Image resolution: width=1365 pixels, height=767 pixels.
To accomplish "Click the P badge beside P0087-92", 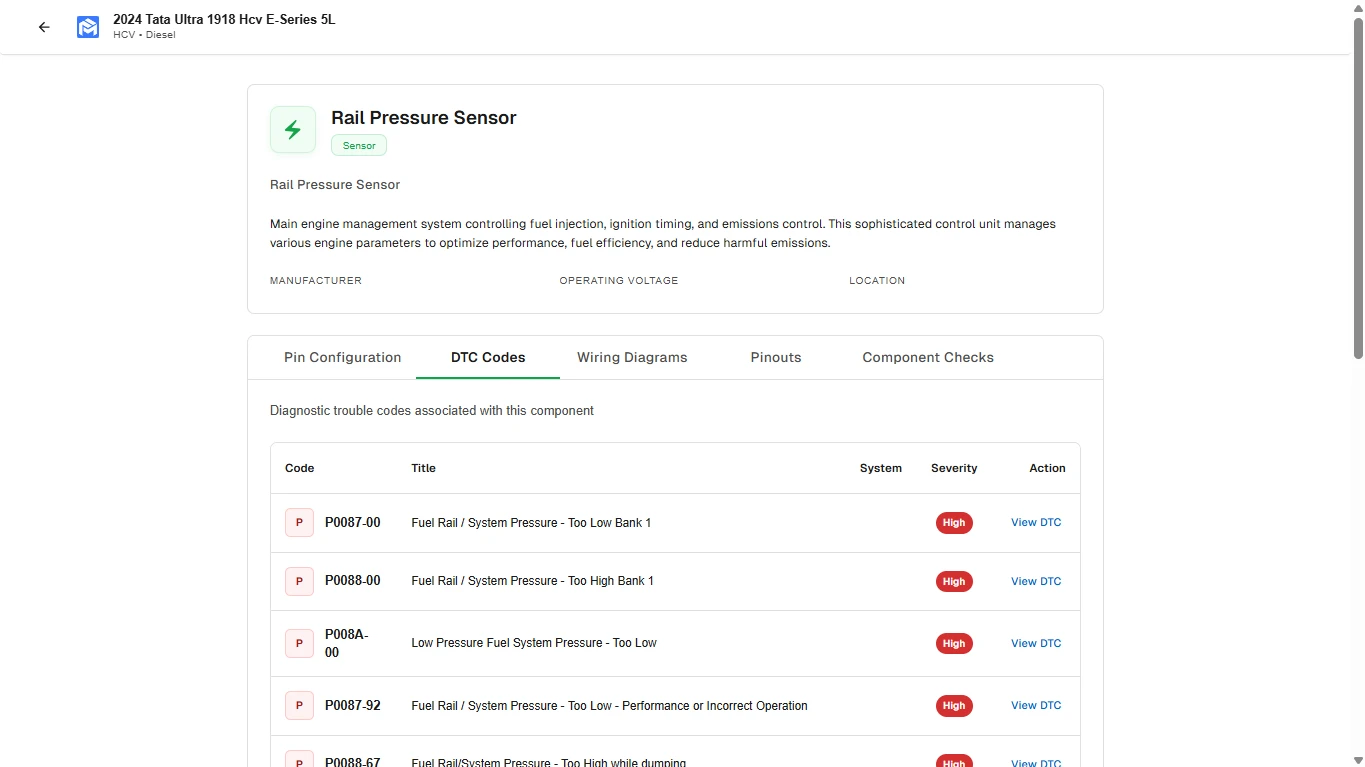I will pos(299,705).
